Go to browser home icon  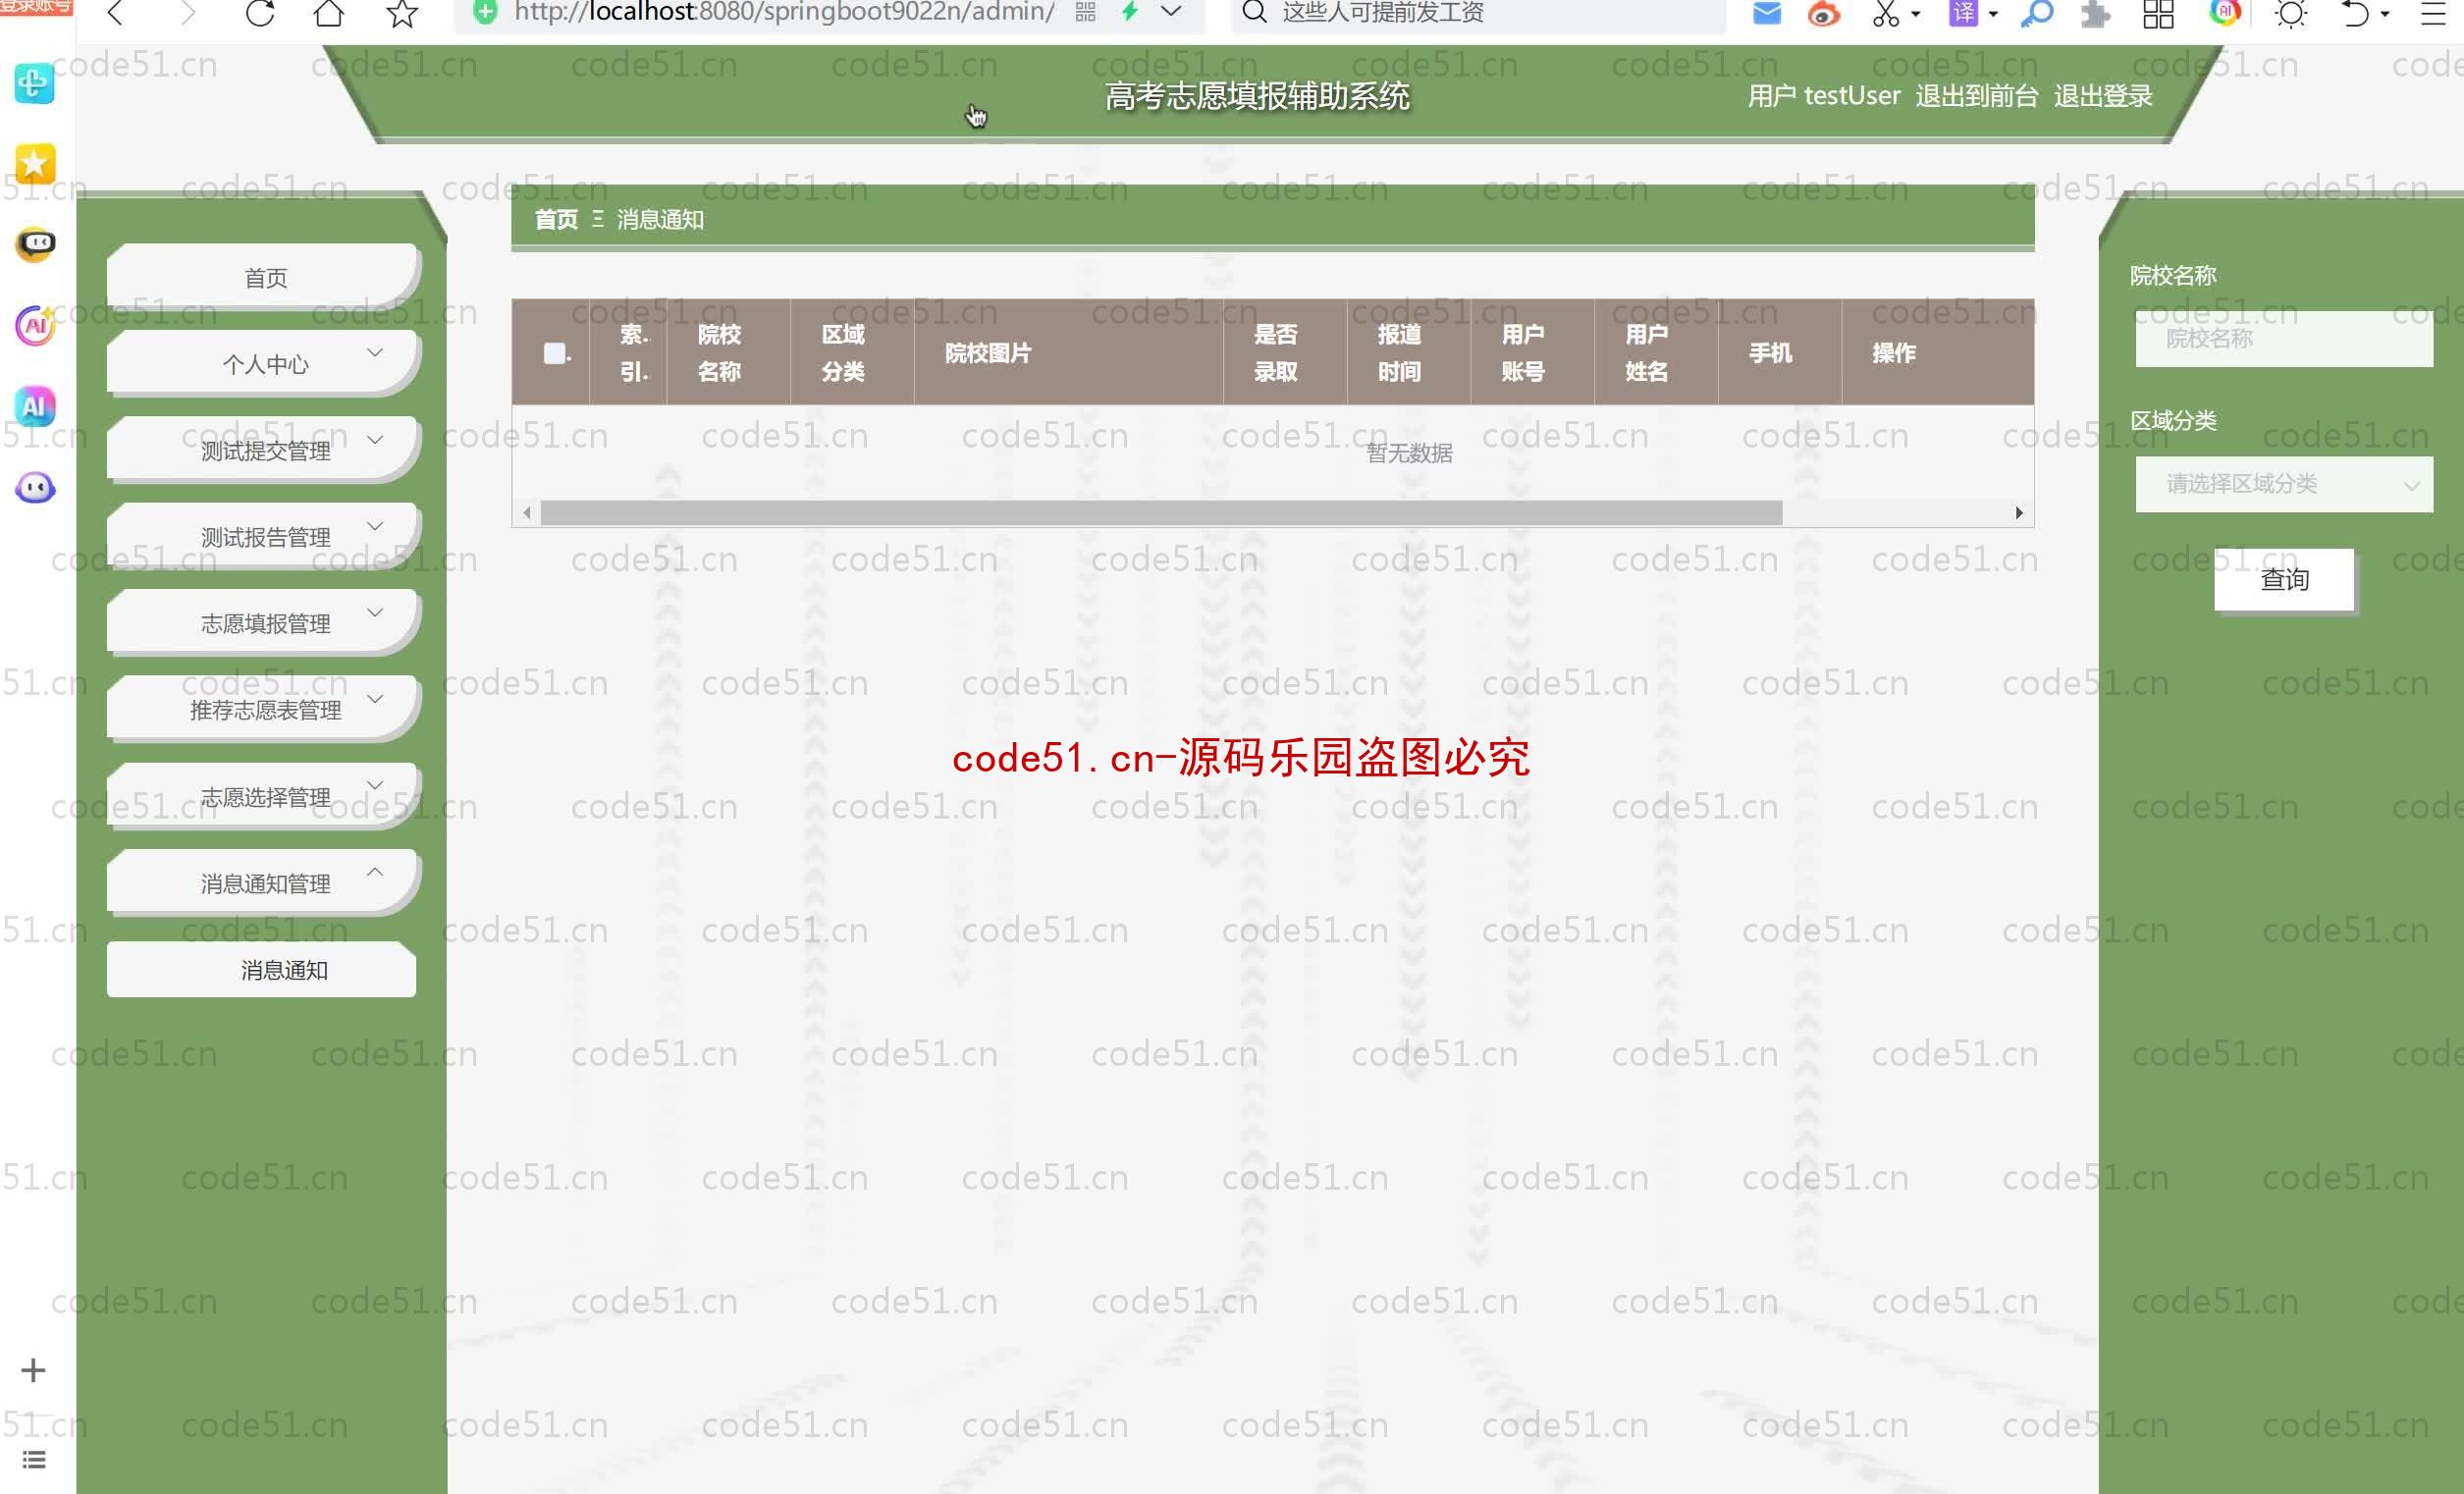[329, 13]
